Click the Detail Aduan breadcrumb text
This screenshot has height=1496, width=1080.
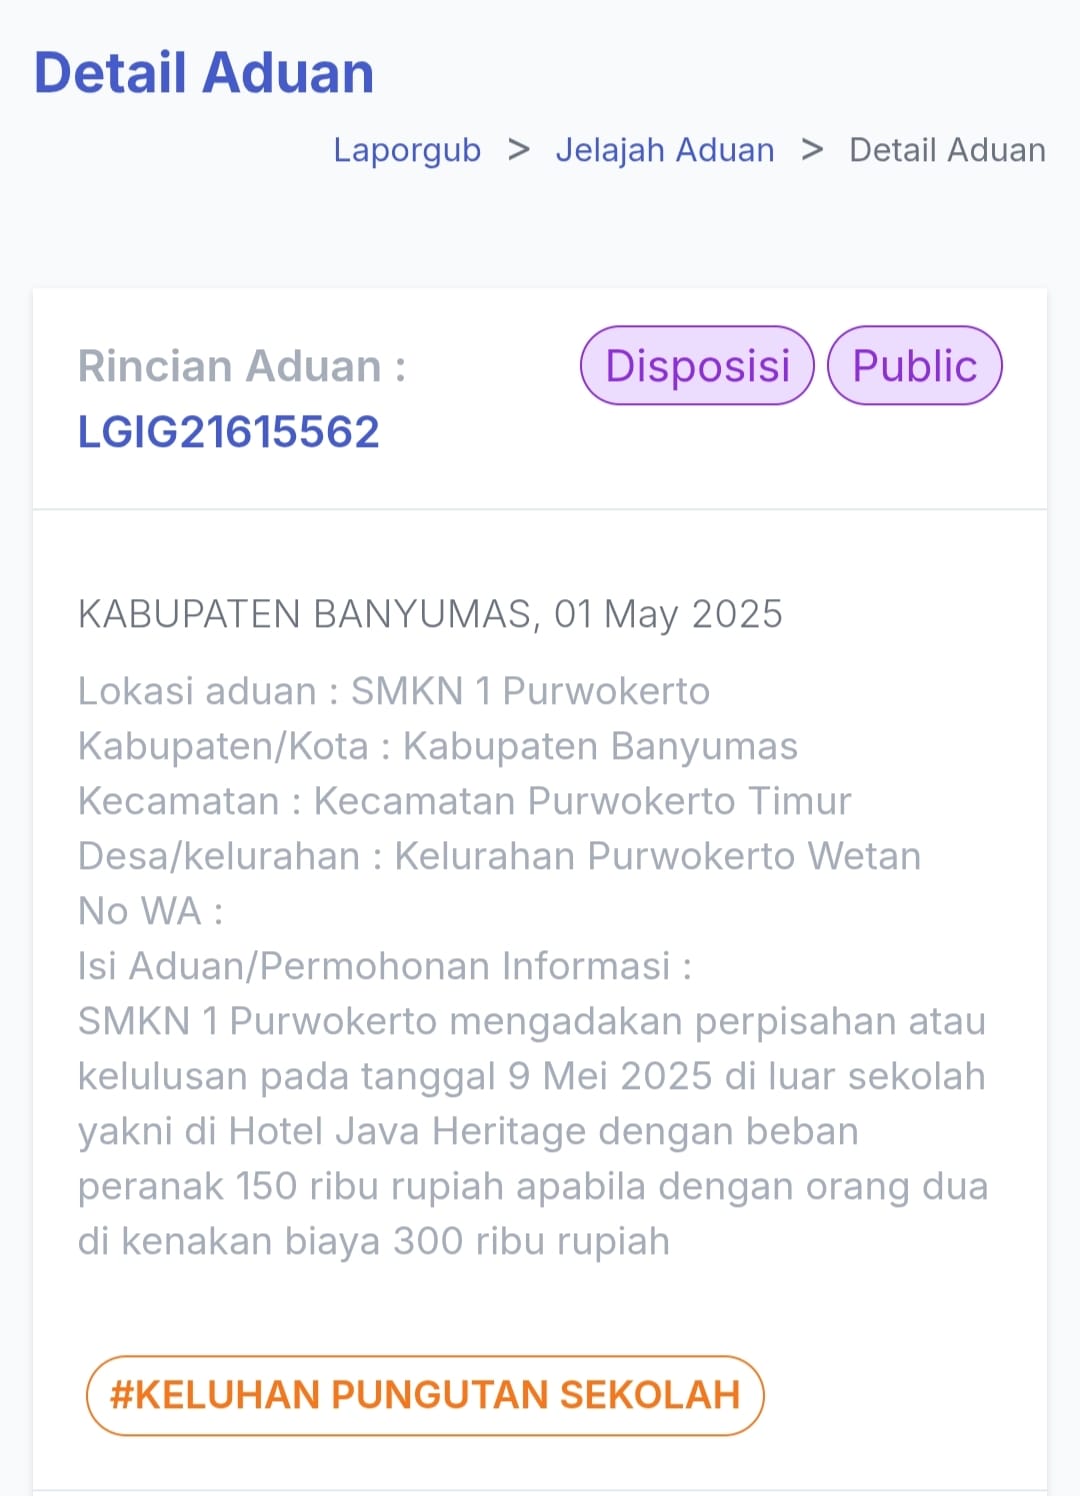tap(947, 150)
